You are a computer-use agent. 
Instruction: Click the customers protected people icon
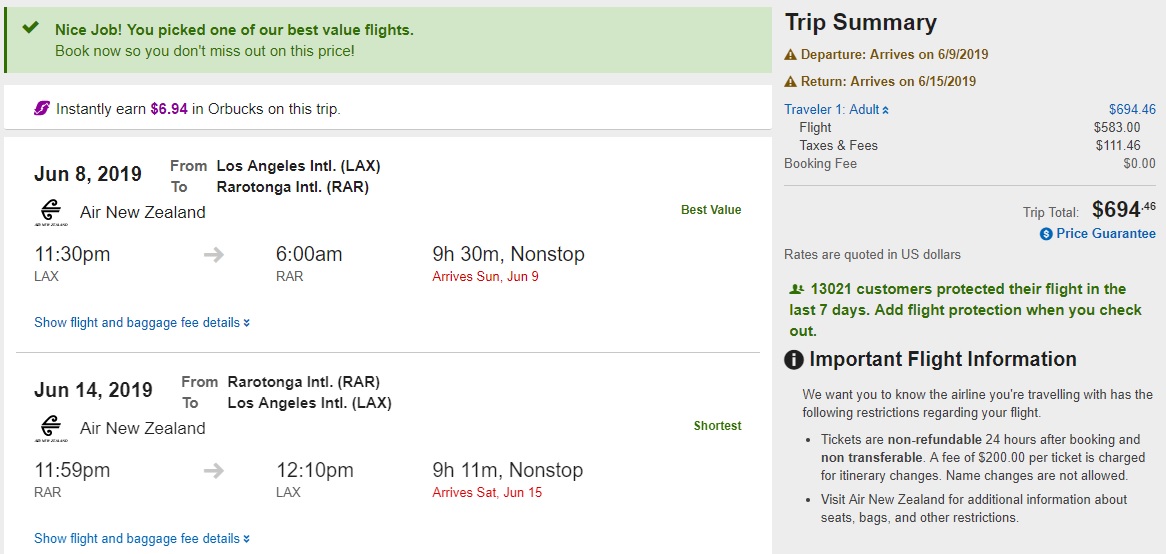pos(797,289)
